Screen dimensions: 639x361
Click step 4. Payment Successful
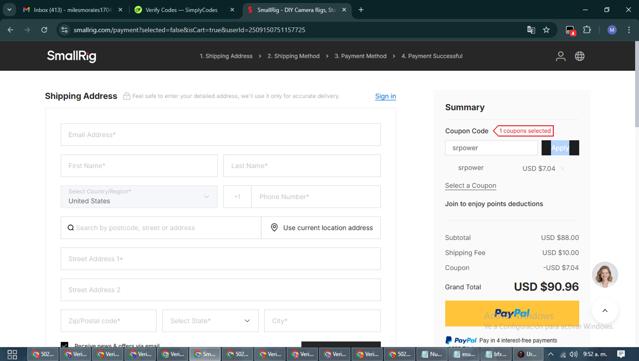click(432, 56)
